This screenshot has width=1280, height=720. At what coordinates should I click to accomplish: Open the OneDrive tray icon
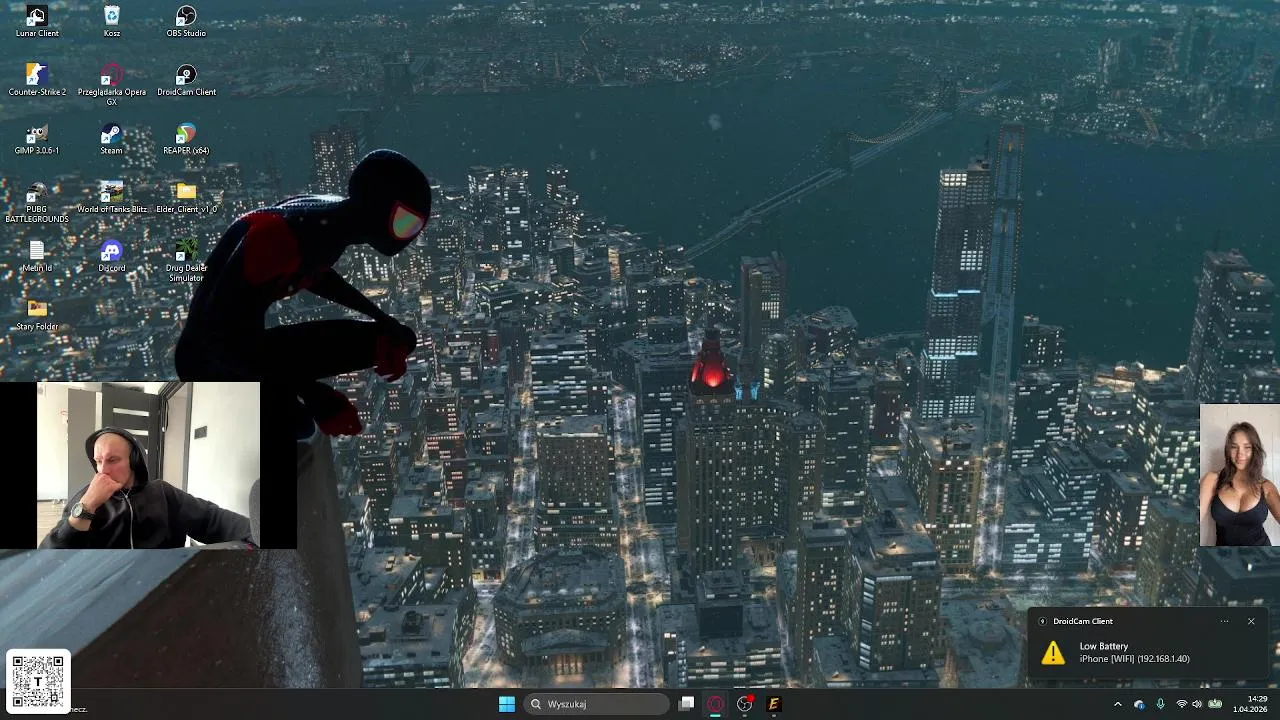[x=1139, y=704]
